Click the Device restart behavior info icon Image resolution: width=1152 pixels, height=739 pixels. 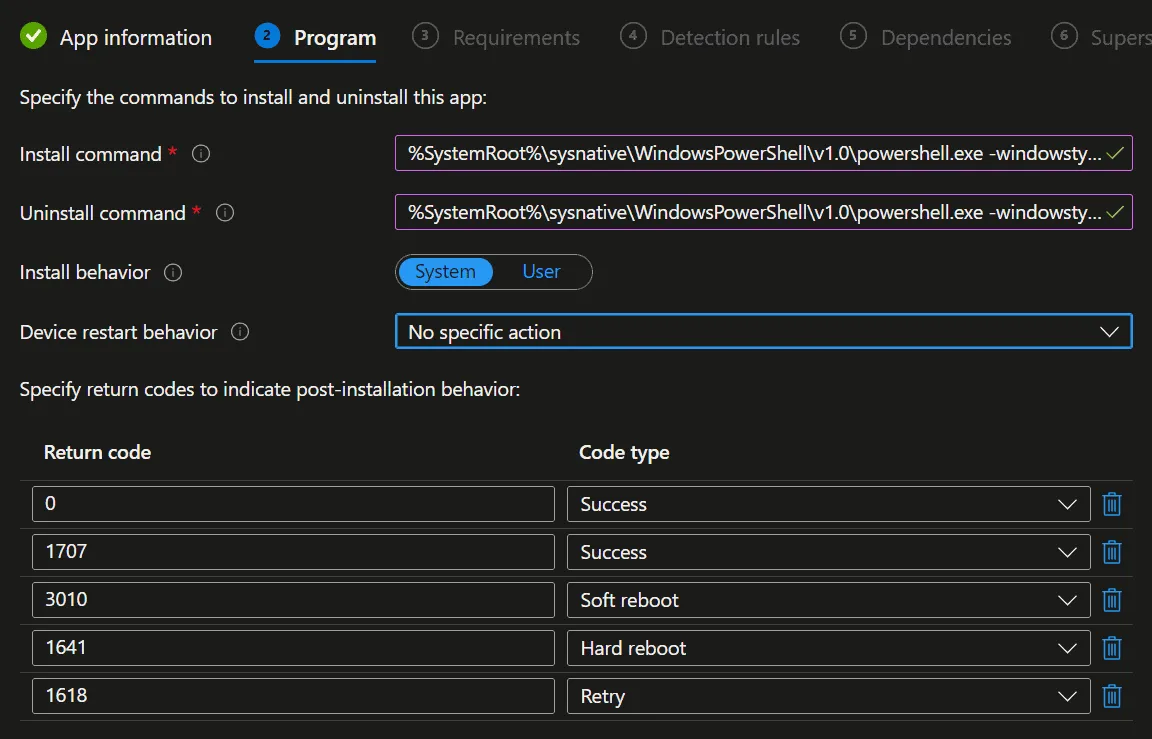coord(240,332)
